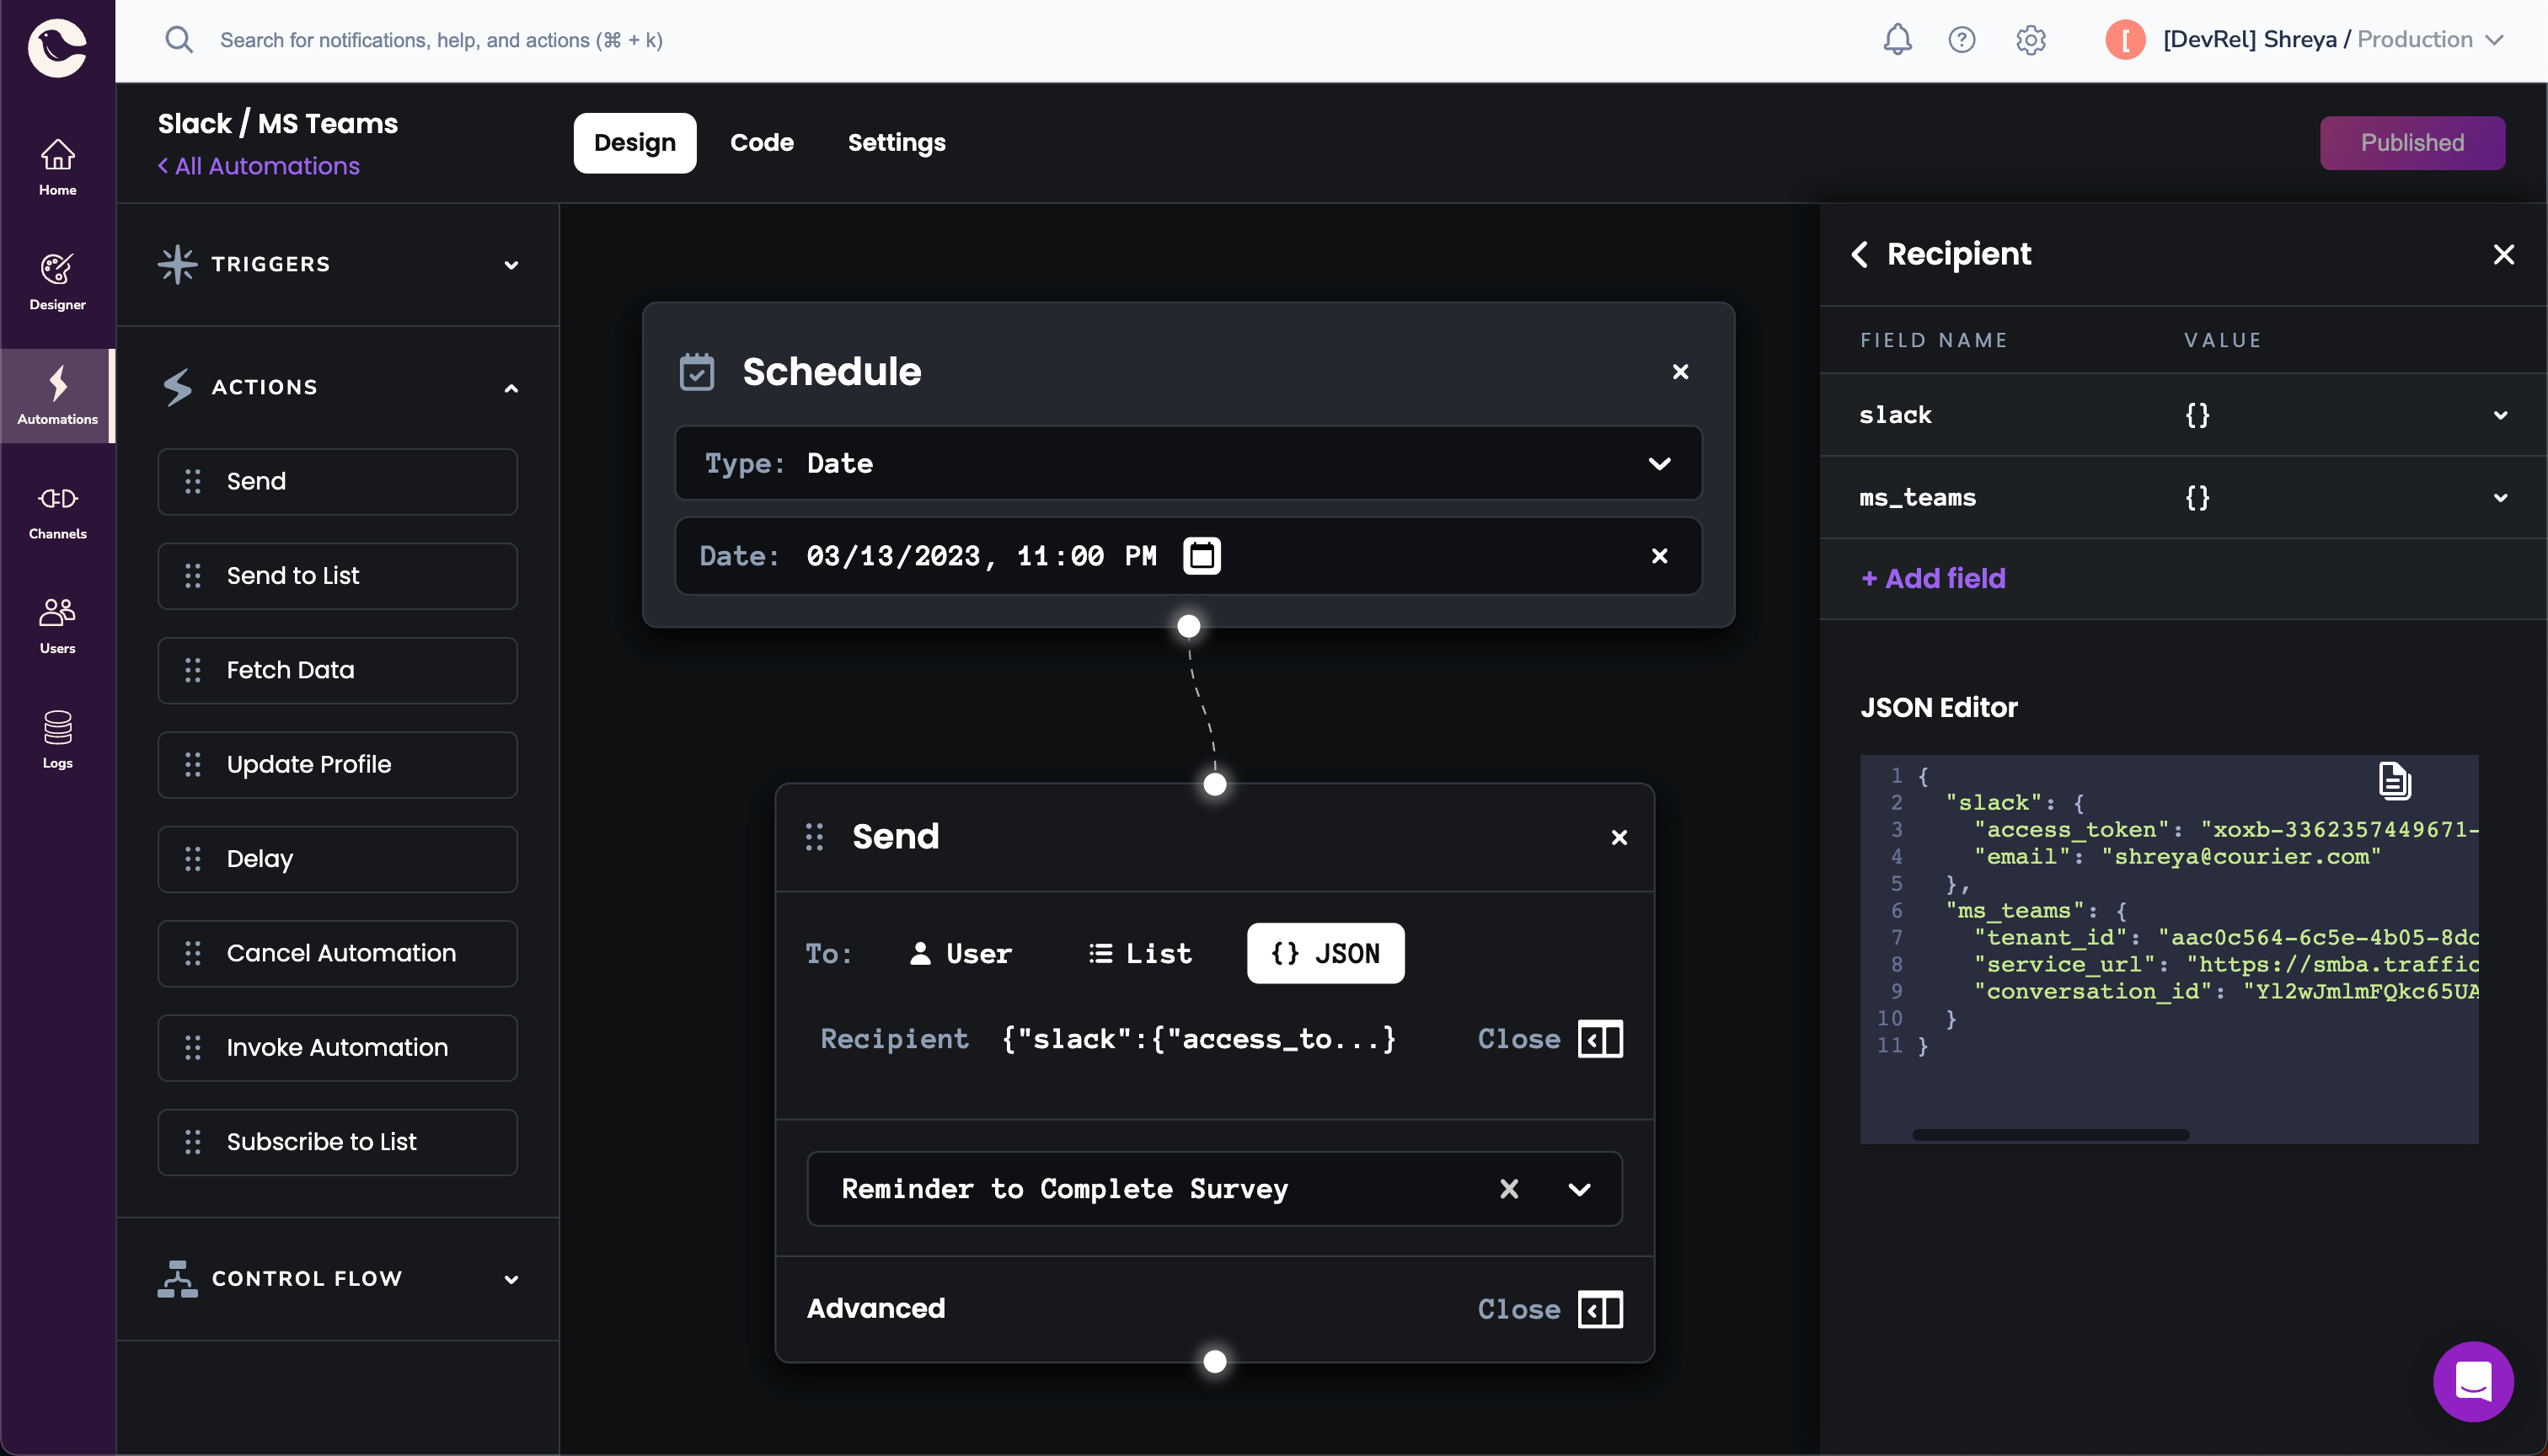Open the Channels section

(x=57, y=512)
